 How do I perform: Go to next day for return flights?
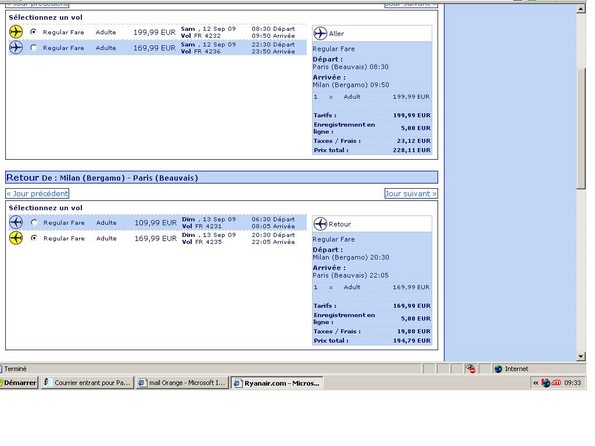click(x=411, y=194)
